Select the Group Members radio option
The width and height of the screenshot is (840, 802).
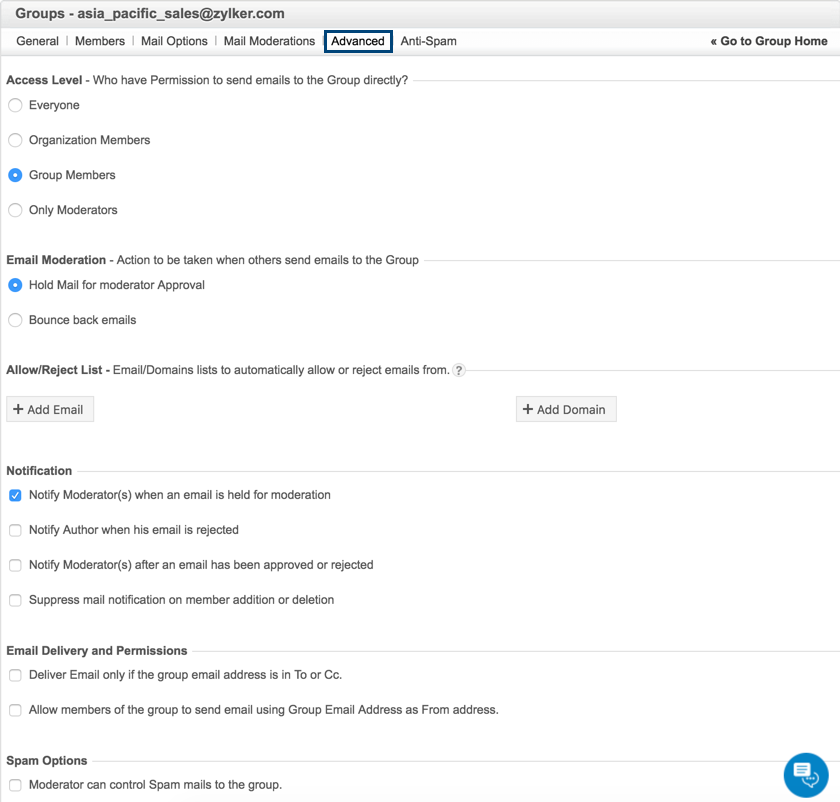(x=15, y=175)
